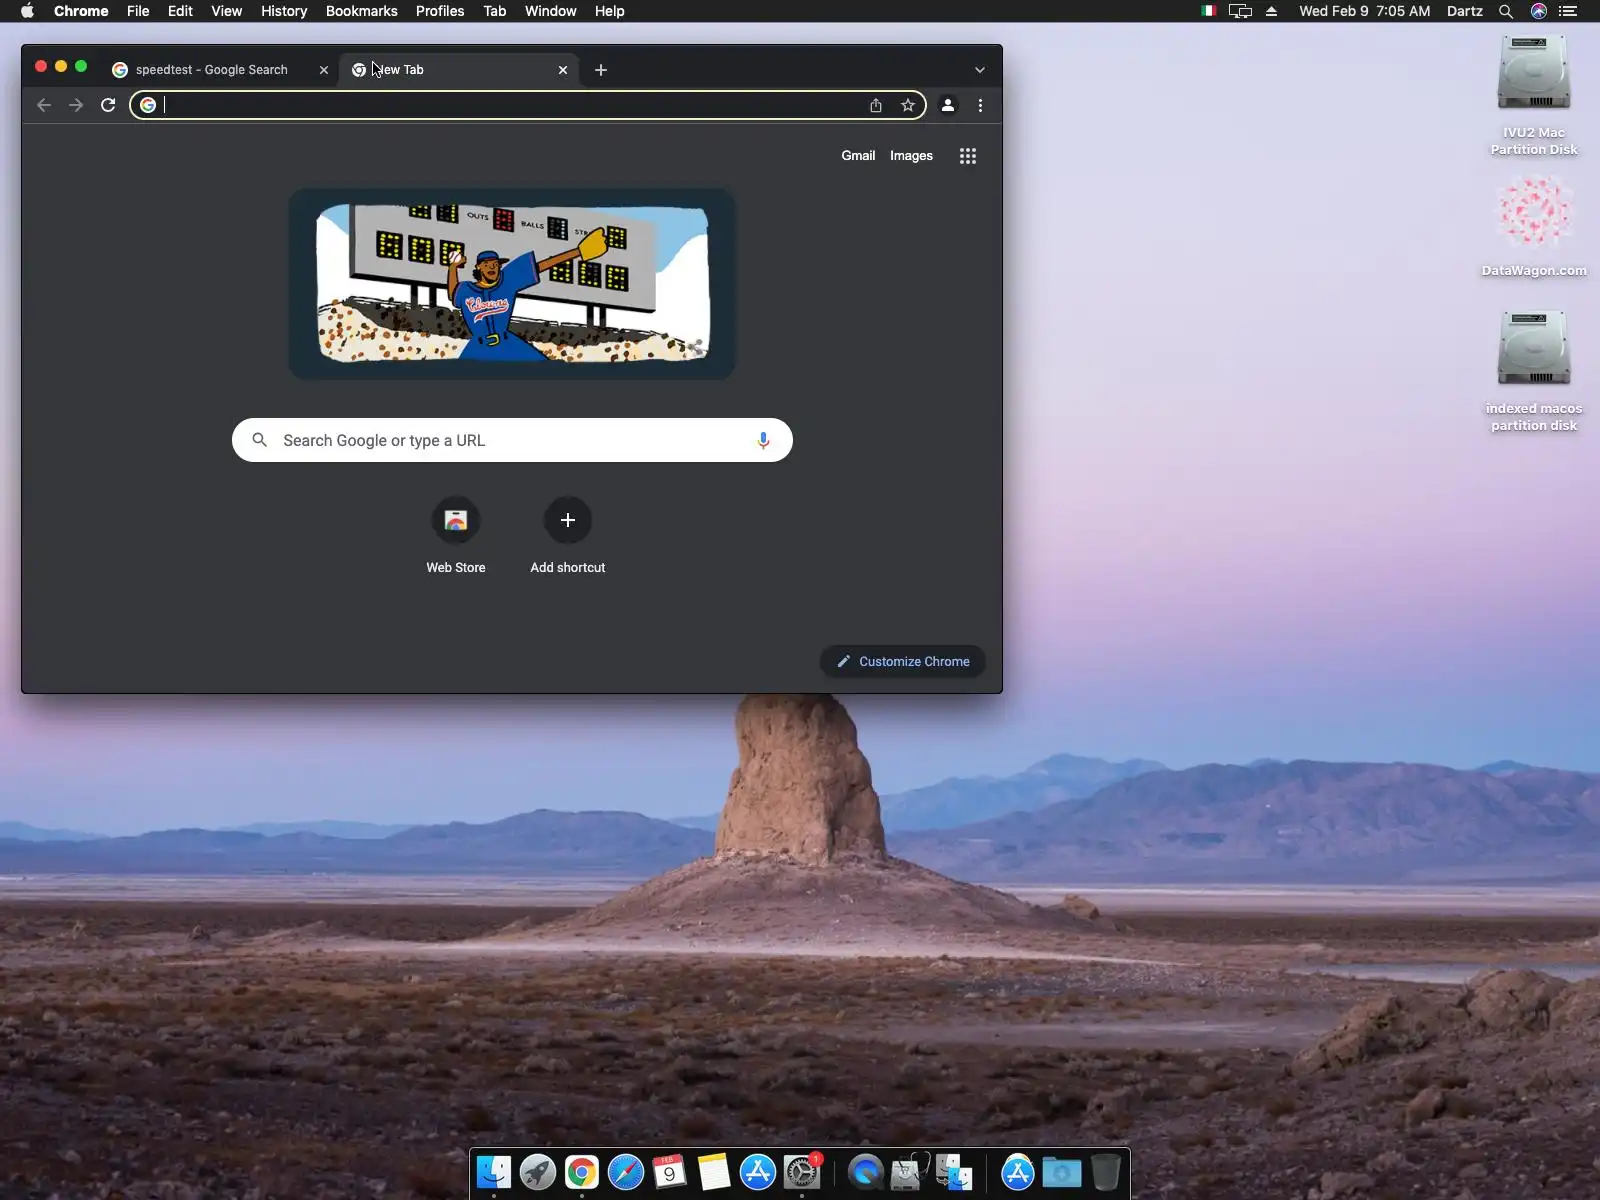Open Calendar from the Dock

pos(670,1172)
